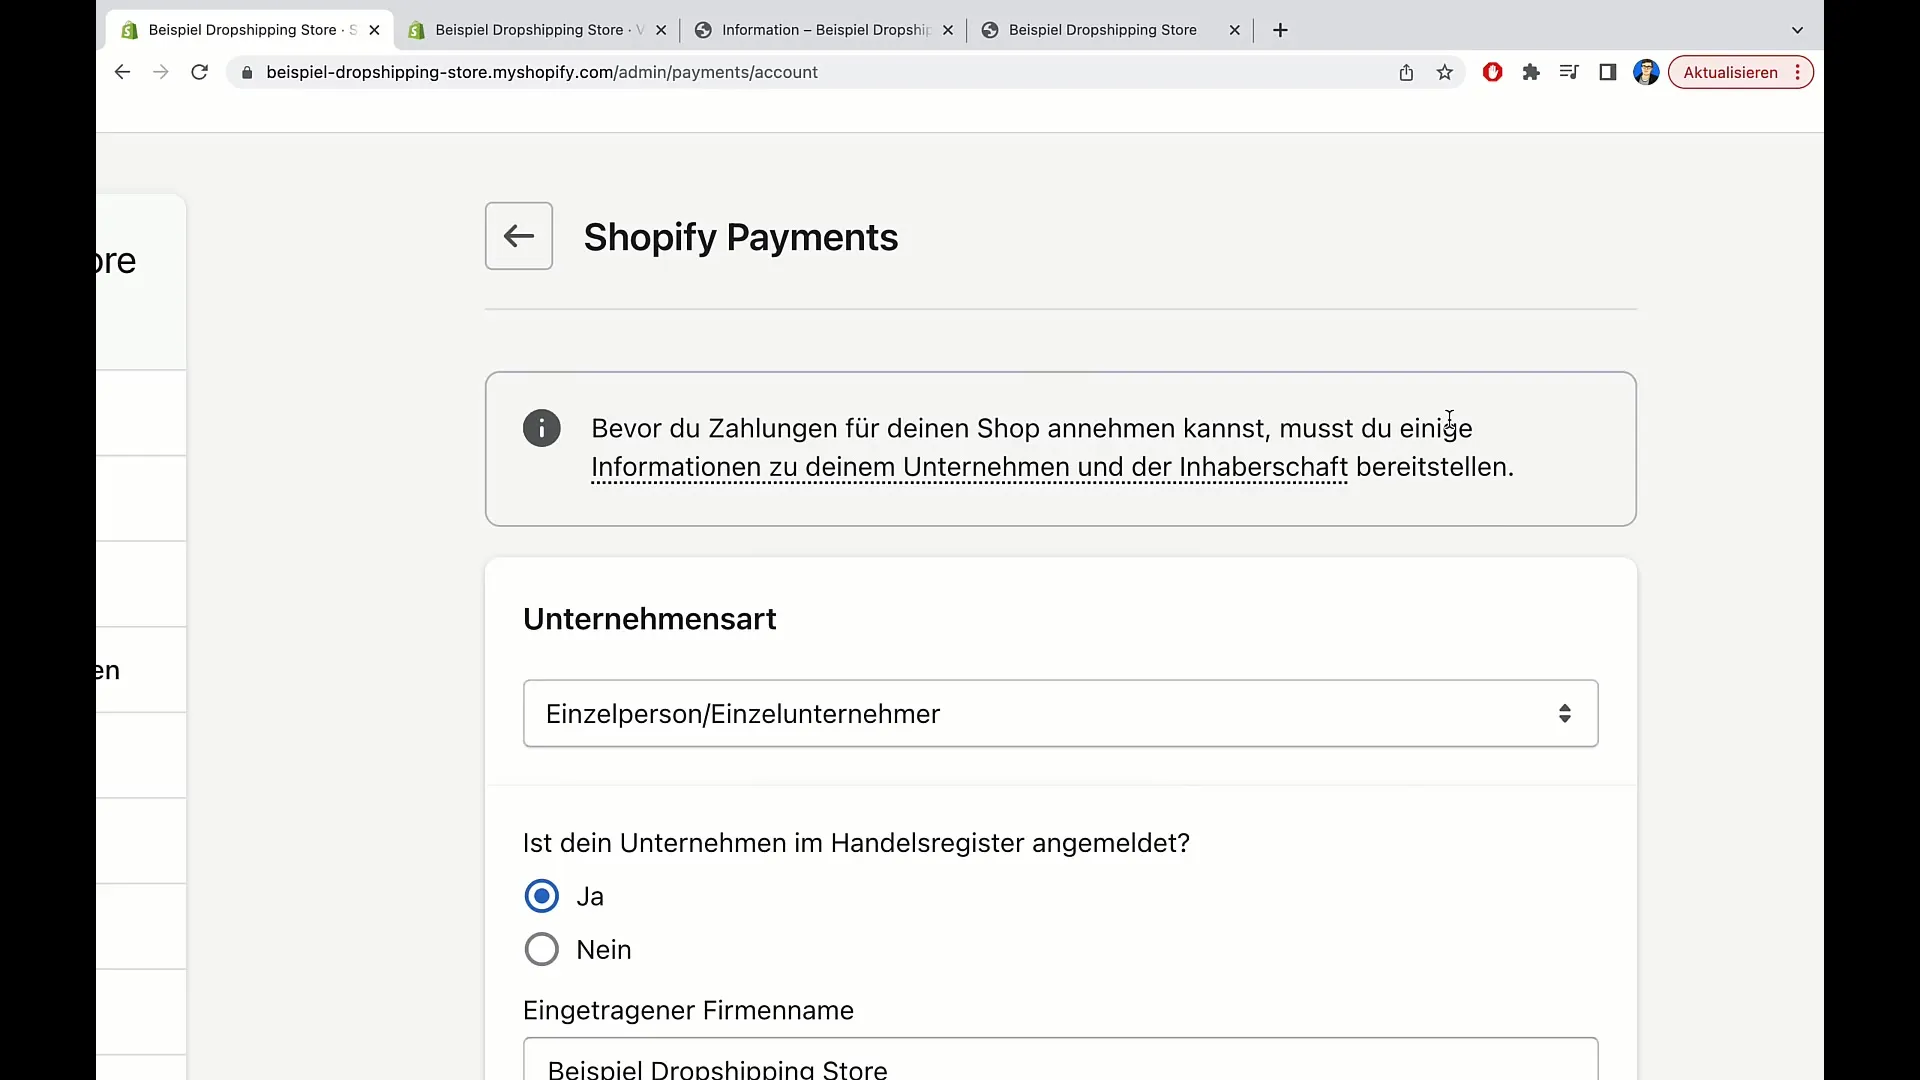This screenshot has width=1920, height=1080.
Task: Switch to the Information – Beispiel Dropship tab
Action: (x=823, y=30)
